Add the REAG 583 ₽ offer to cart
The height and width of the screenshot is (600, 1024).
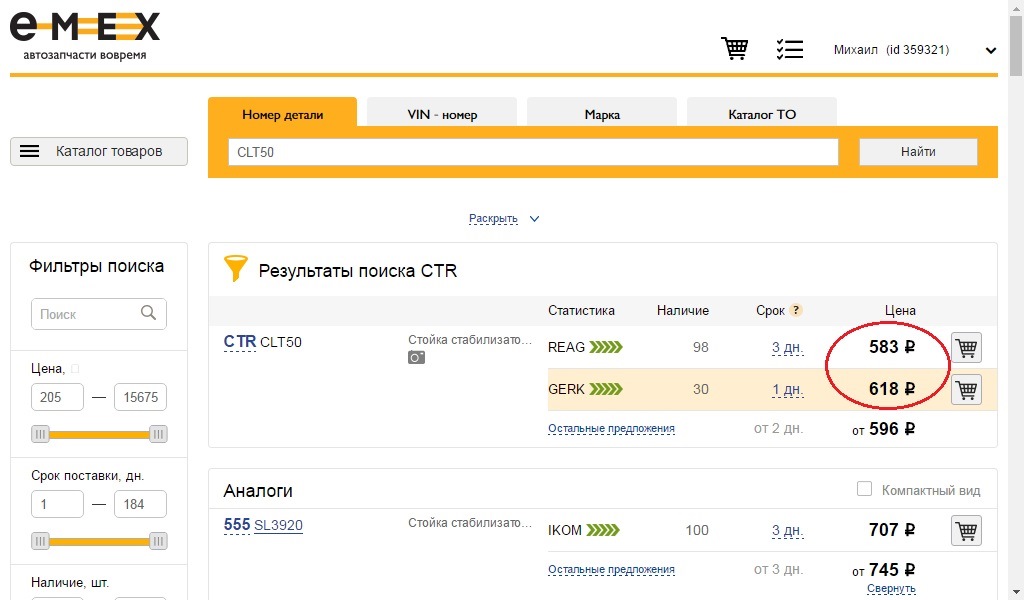[x=967, y=347]
